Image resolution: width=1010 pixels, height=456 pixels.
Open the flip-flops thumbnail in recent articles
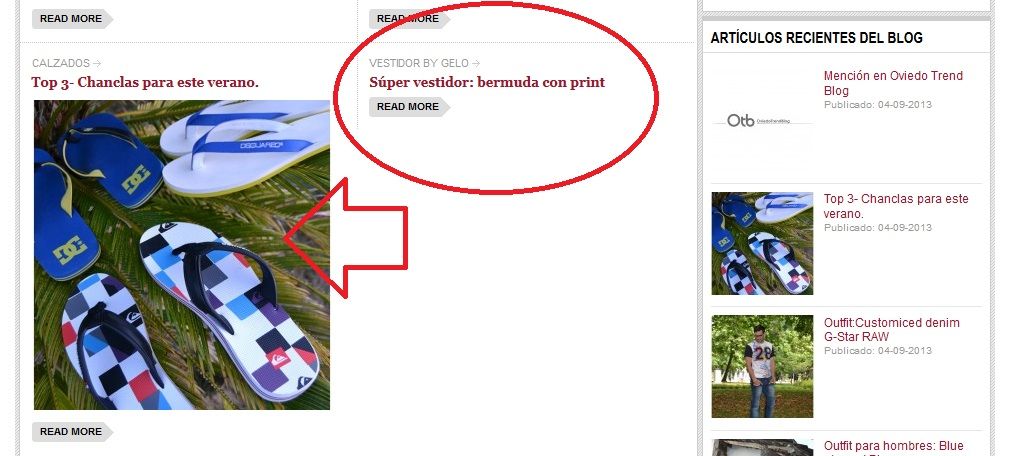click(762, 243)
